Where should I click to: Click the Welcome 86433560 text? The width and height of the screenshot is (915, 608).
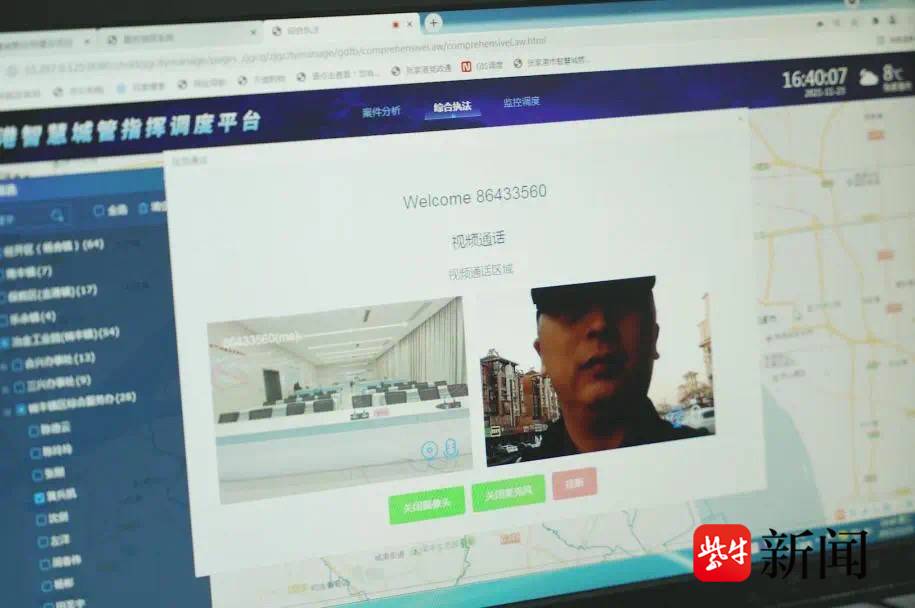474,196
